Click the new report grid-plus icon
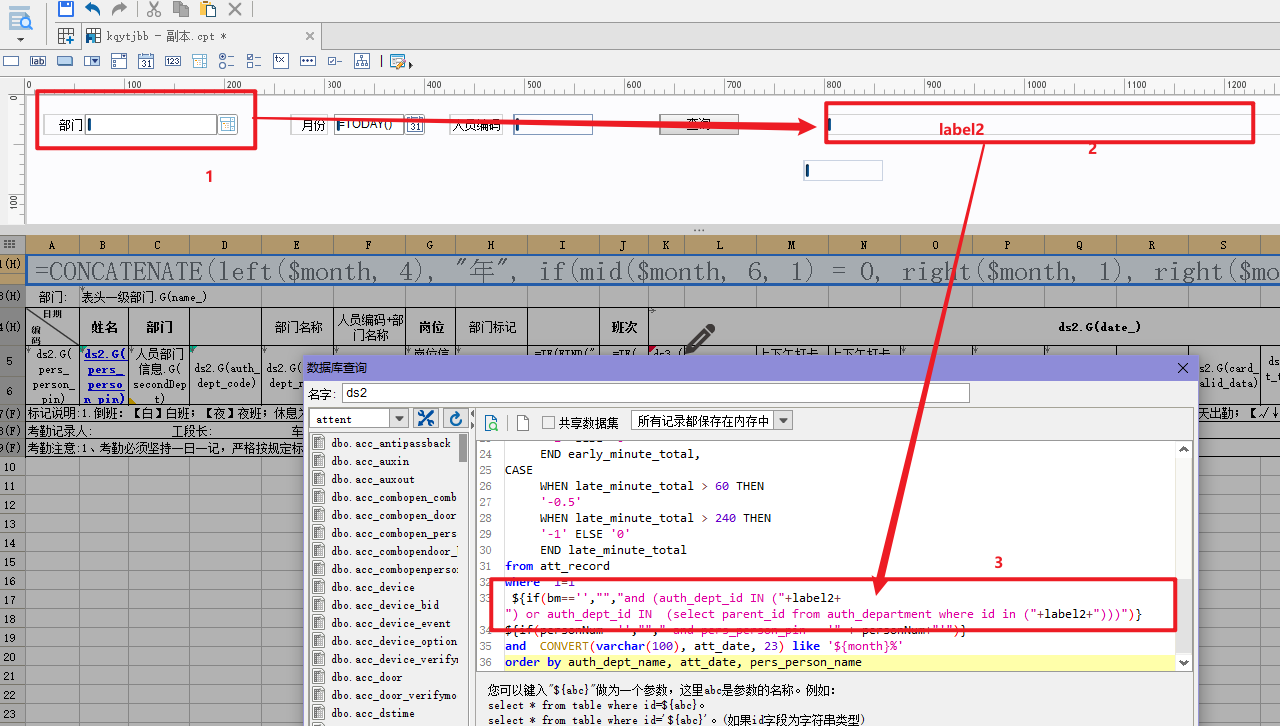The height and width of the screenshot is (726, 1280). 66,36
